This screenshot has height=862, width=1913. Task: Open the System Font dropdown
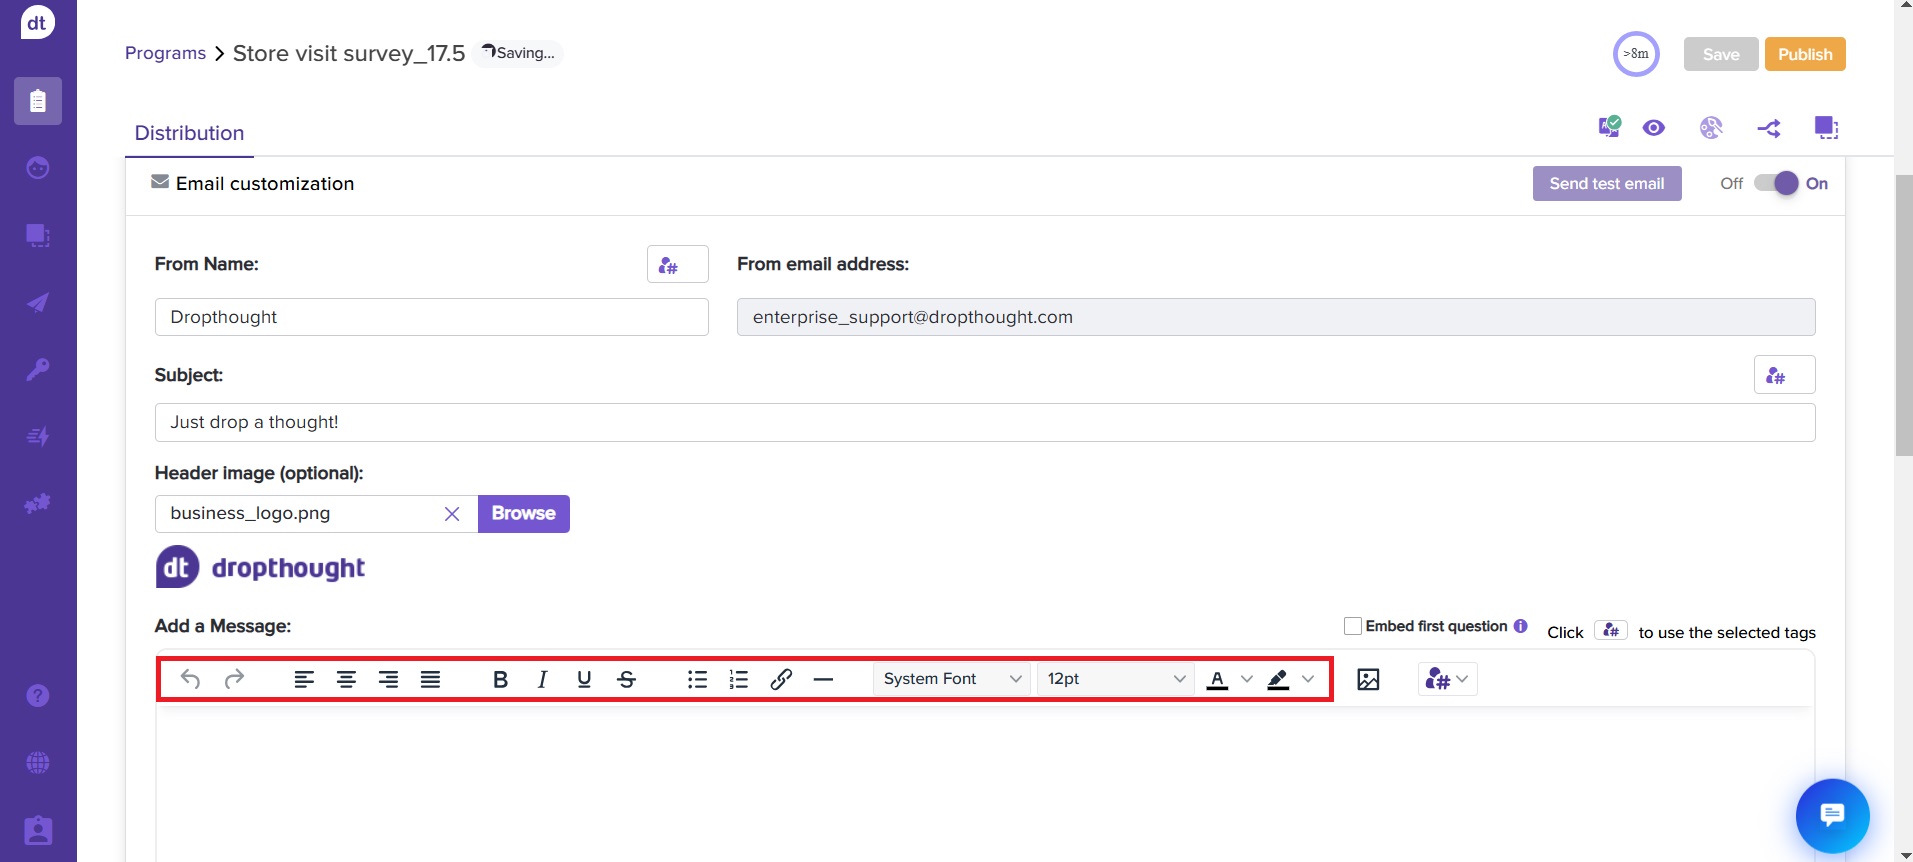951,679
